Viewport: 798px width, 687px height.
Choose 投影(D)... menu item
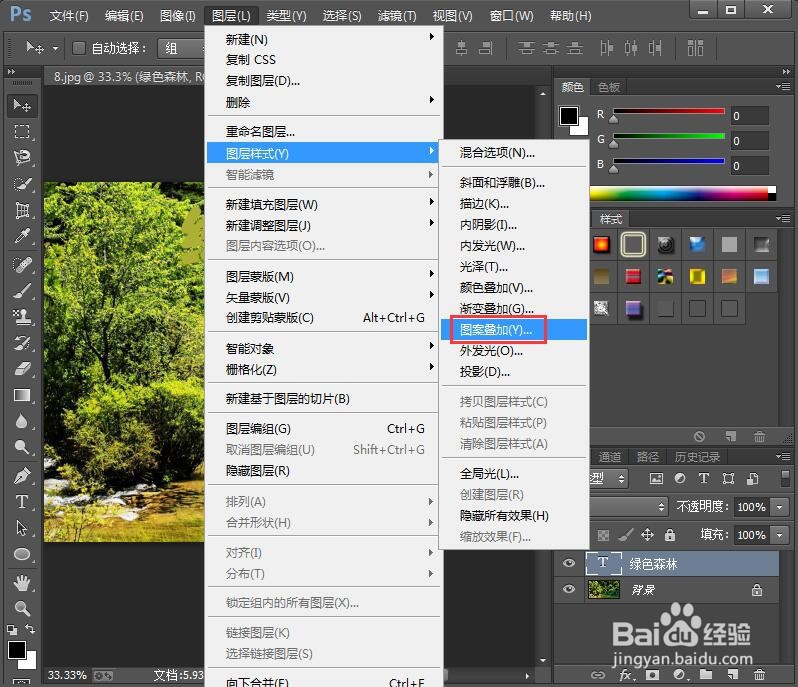[514, 371]
